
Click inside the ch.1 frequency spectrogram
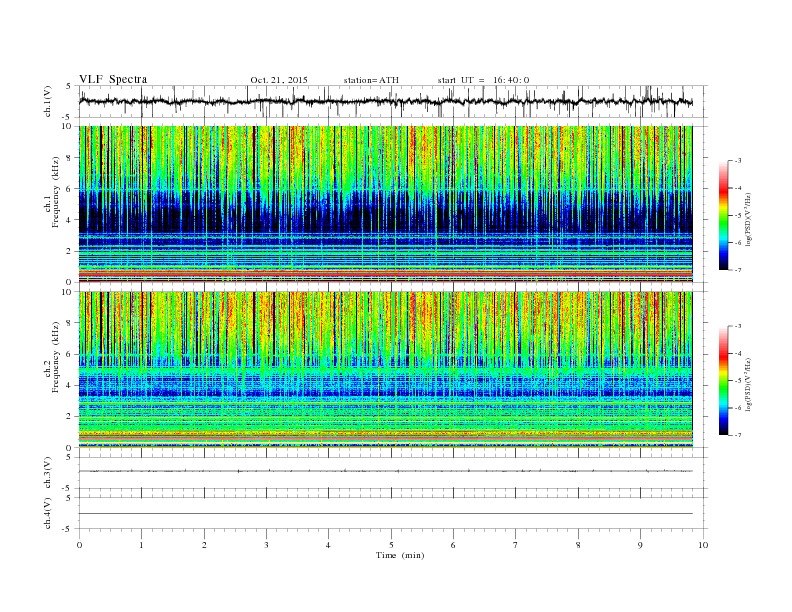click(x=385, y=204)
